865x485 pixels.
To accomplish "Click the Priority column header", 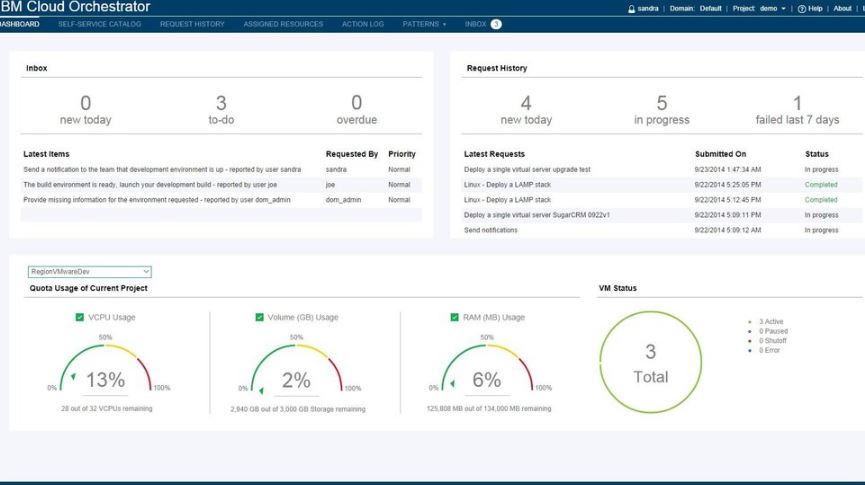I will (x=402, y=154).
